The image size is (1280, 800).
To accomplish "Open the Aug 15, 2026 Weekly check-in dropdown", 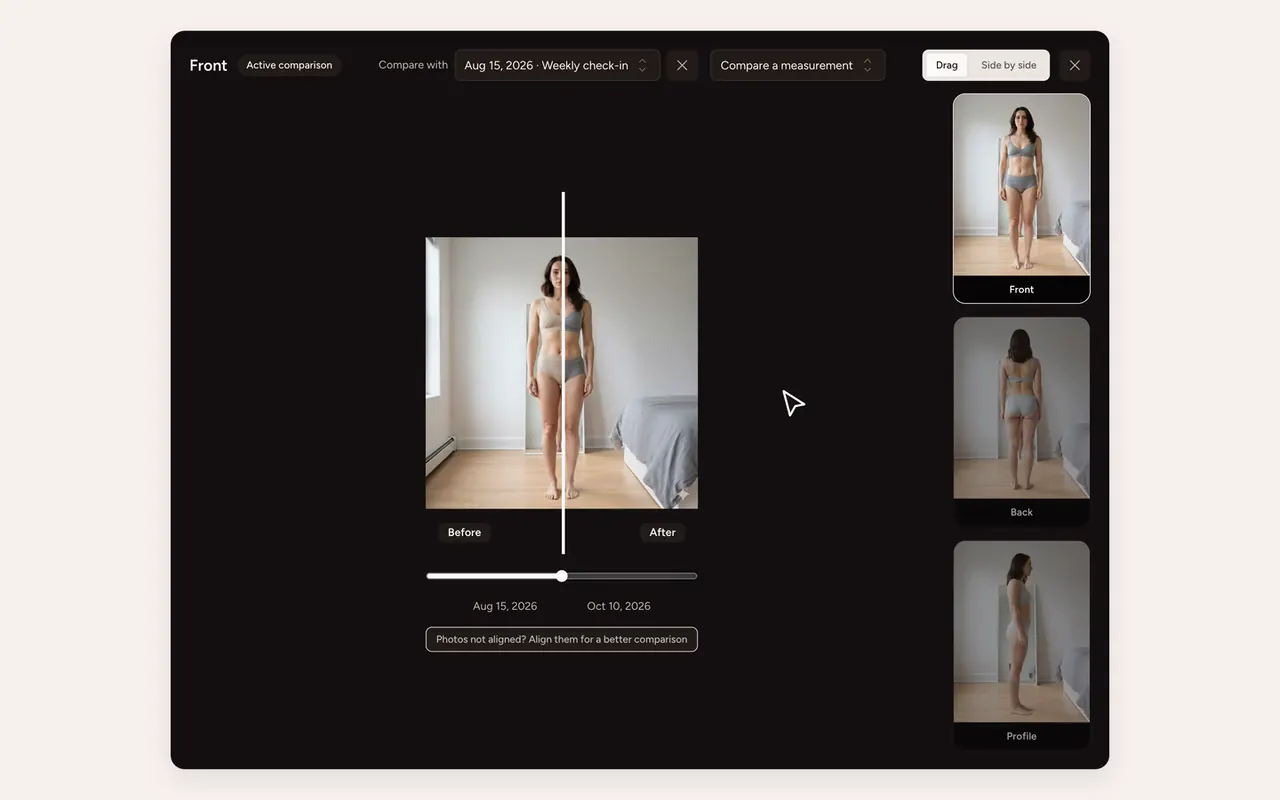I will coord(557,65).
